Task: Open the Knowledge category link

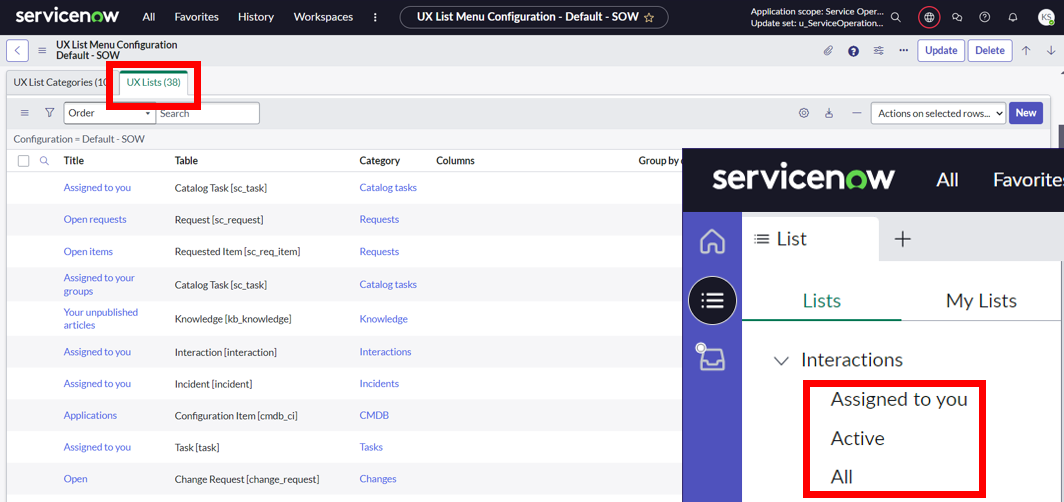Action: coord(383,319)
